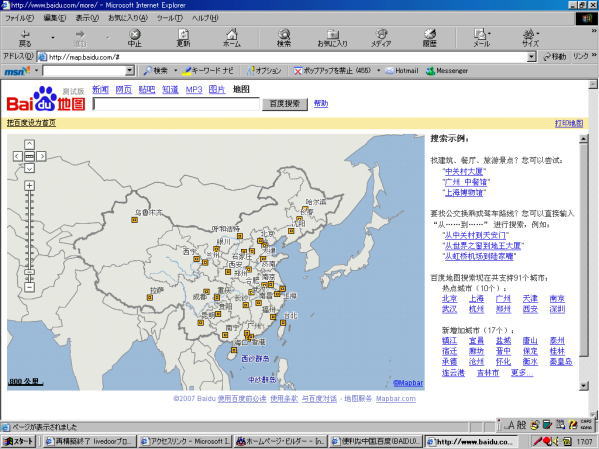Open the Search (検索) toolbar icon

point(284,38)
